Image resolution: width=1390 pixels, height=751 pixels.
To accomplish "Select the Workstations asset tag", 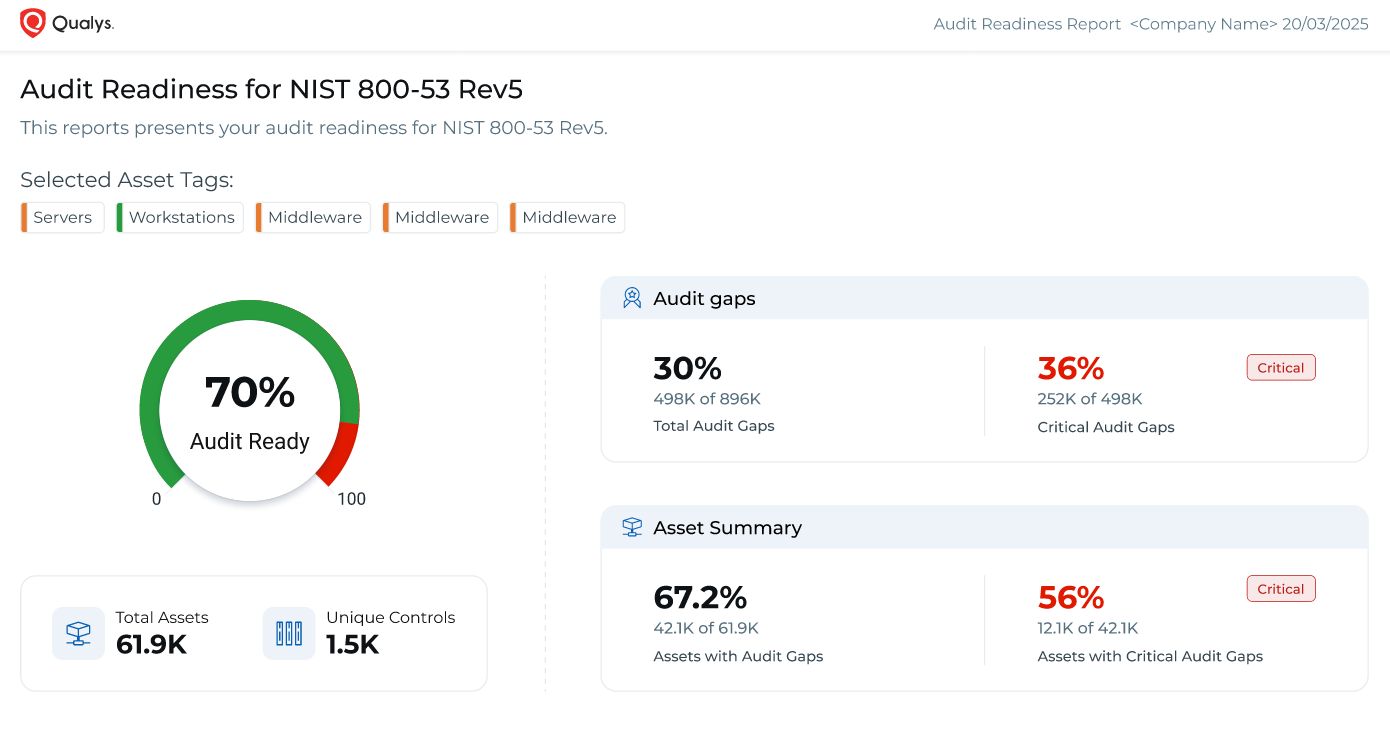I will pos(180,217).
